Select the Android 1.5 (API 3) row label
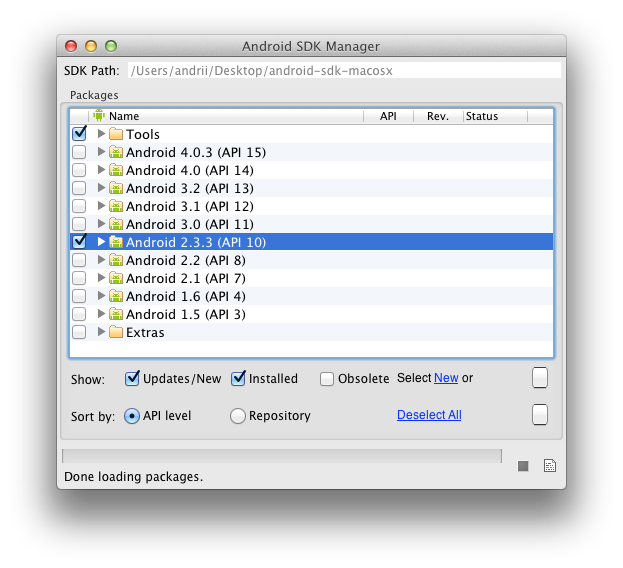This screenshot has width=623, height=568. (x=186, y=315)
